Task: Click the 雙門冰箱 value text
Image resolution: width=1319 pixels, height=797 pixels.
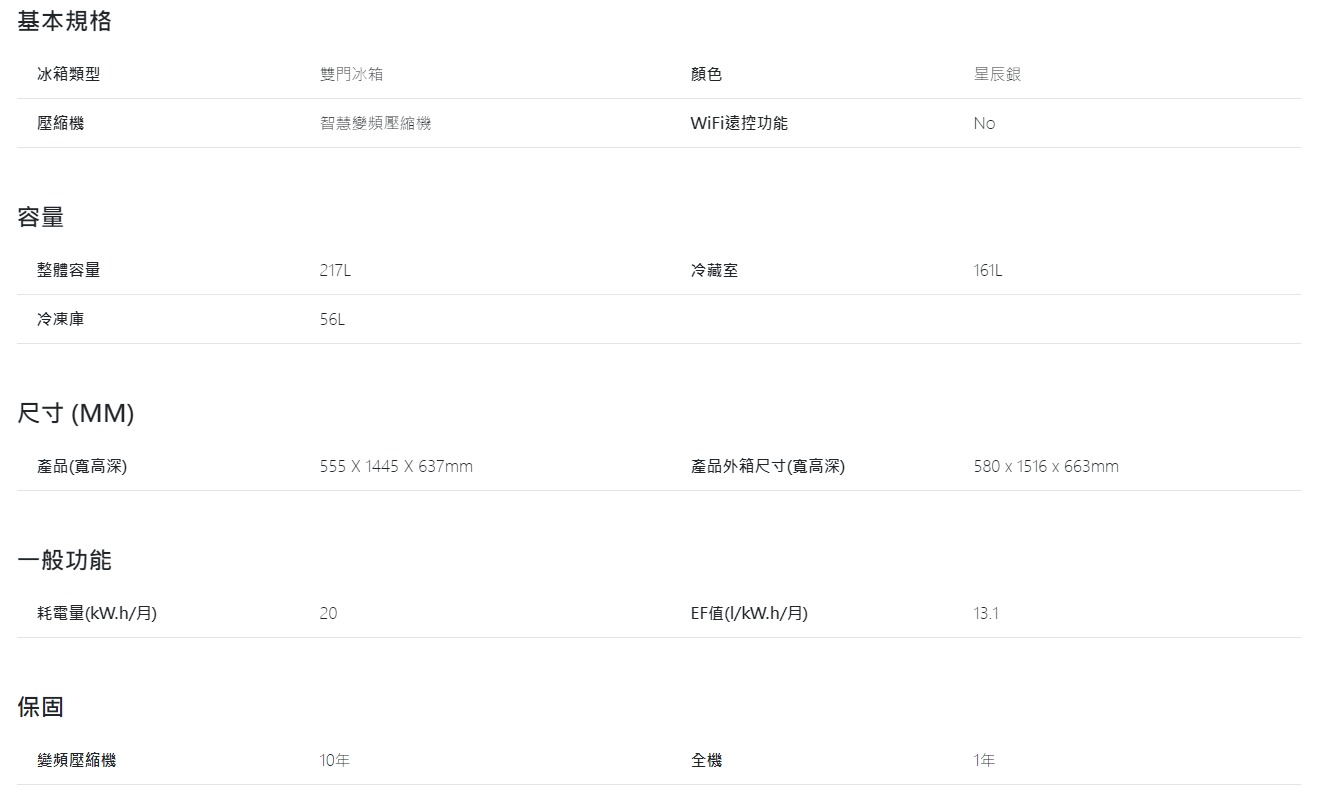Action: pos(351,74)
